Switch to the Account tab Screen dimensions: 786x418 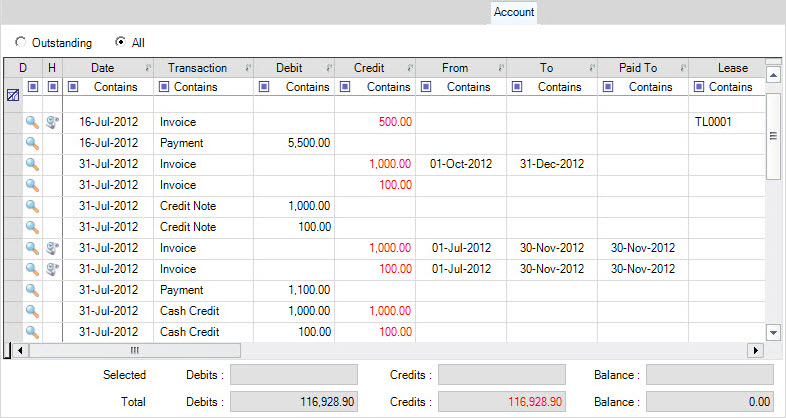coord(514,12)
